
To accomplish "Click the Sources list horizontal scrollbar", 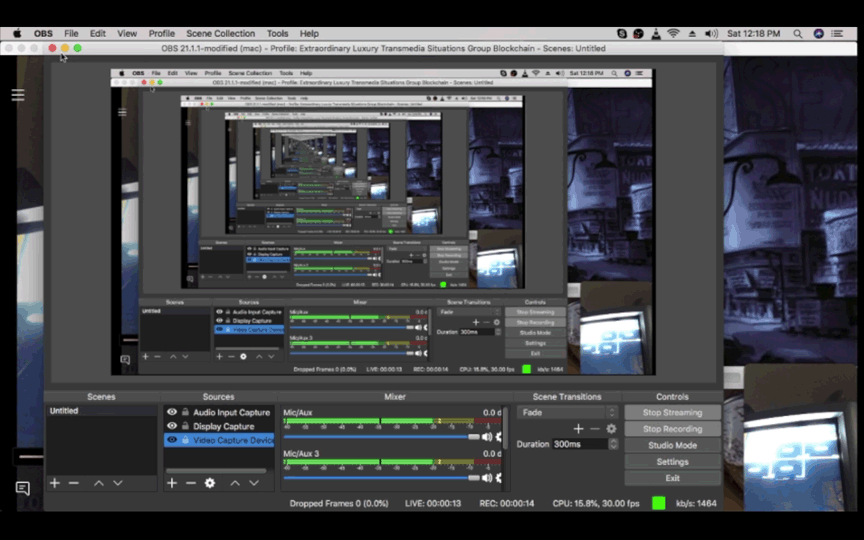I will [216, 471].
